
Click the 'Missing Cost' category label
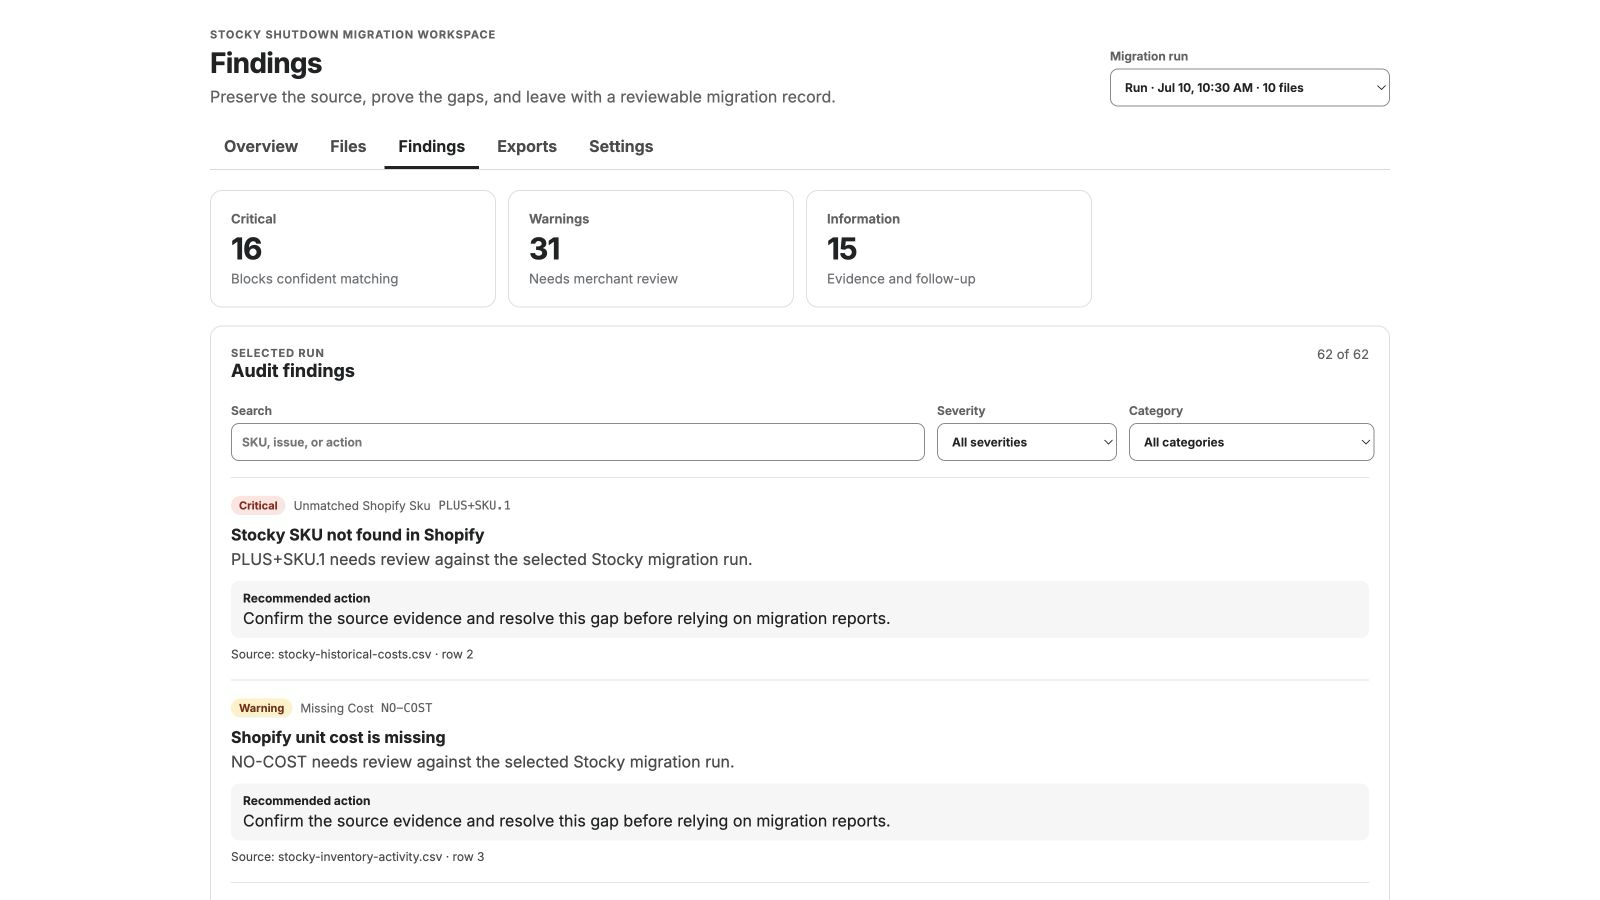tap(337, 708)
